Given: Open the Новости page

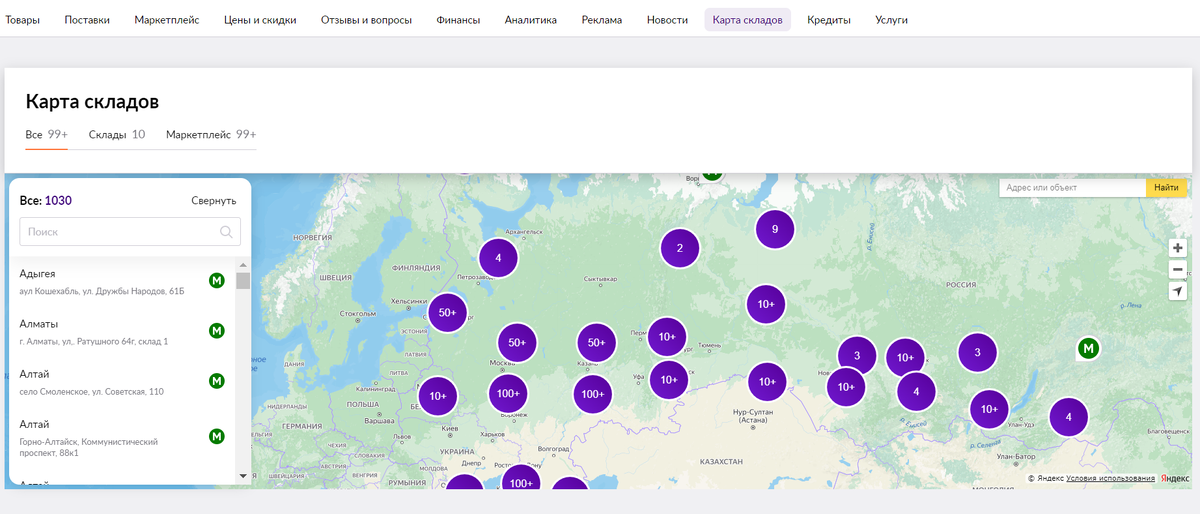Looking at the screenshot, I should click(667, 20).
